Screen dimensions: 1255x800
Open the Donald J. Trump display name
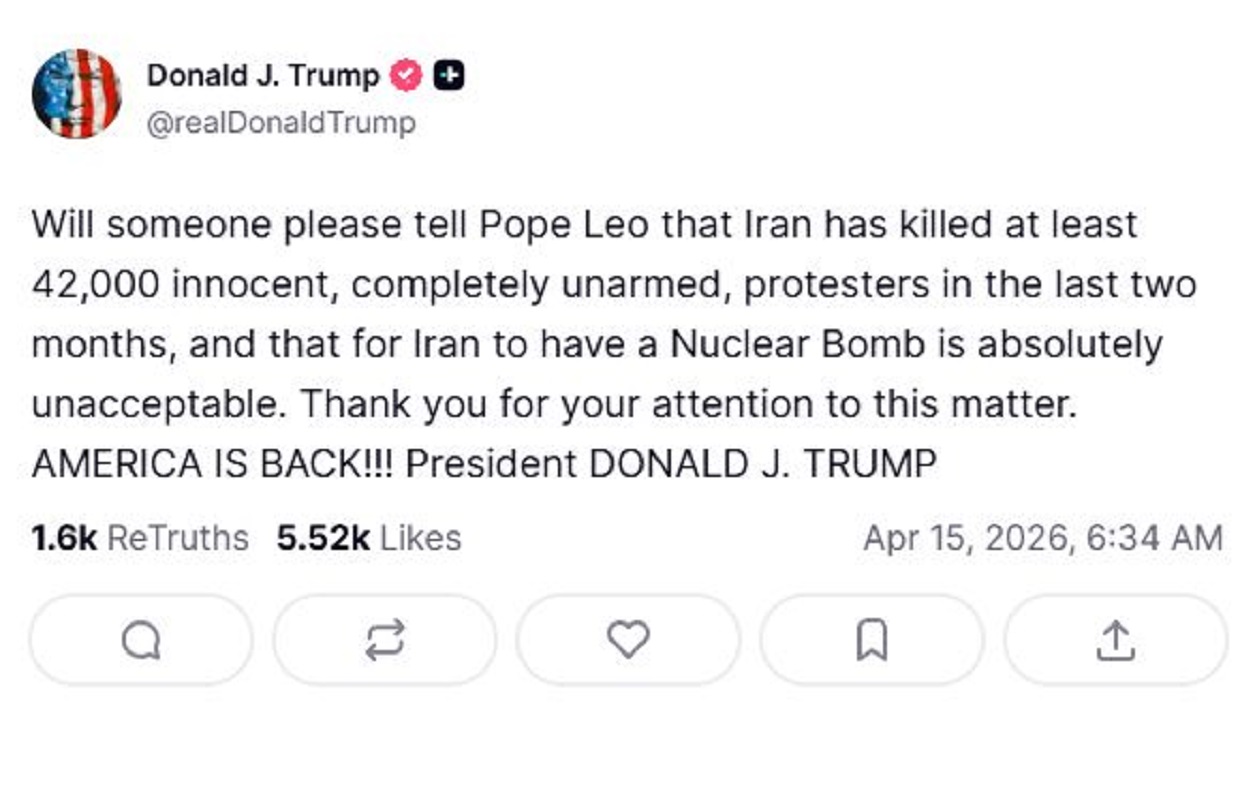point(263,76)
